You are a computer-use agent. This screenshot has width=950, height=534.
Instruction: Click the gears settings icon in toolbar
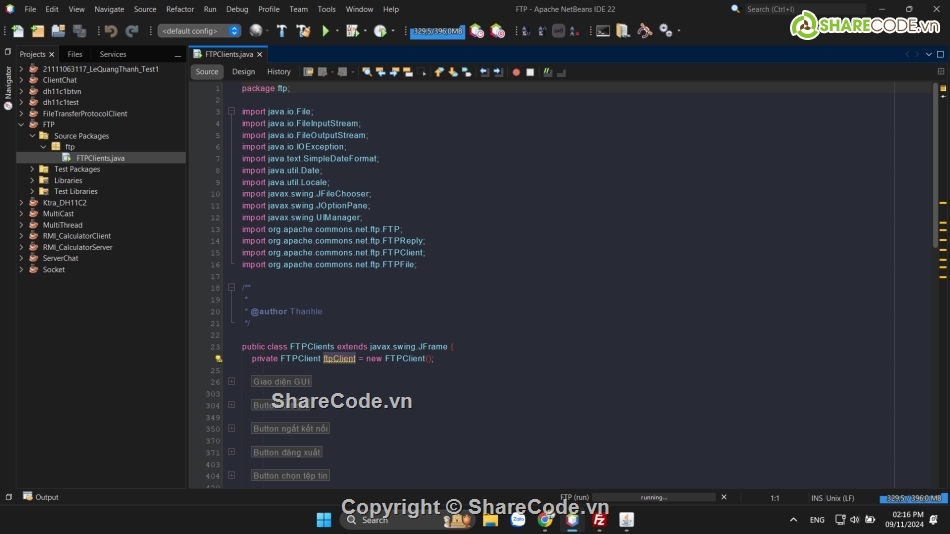click(665, 31)
